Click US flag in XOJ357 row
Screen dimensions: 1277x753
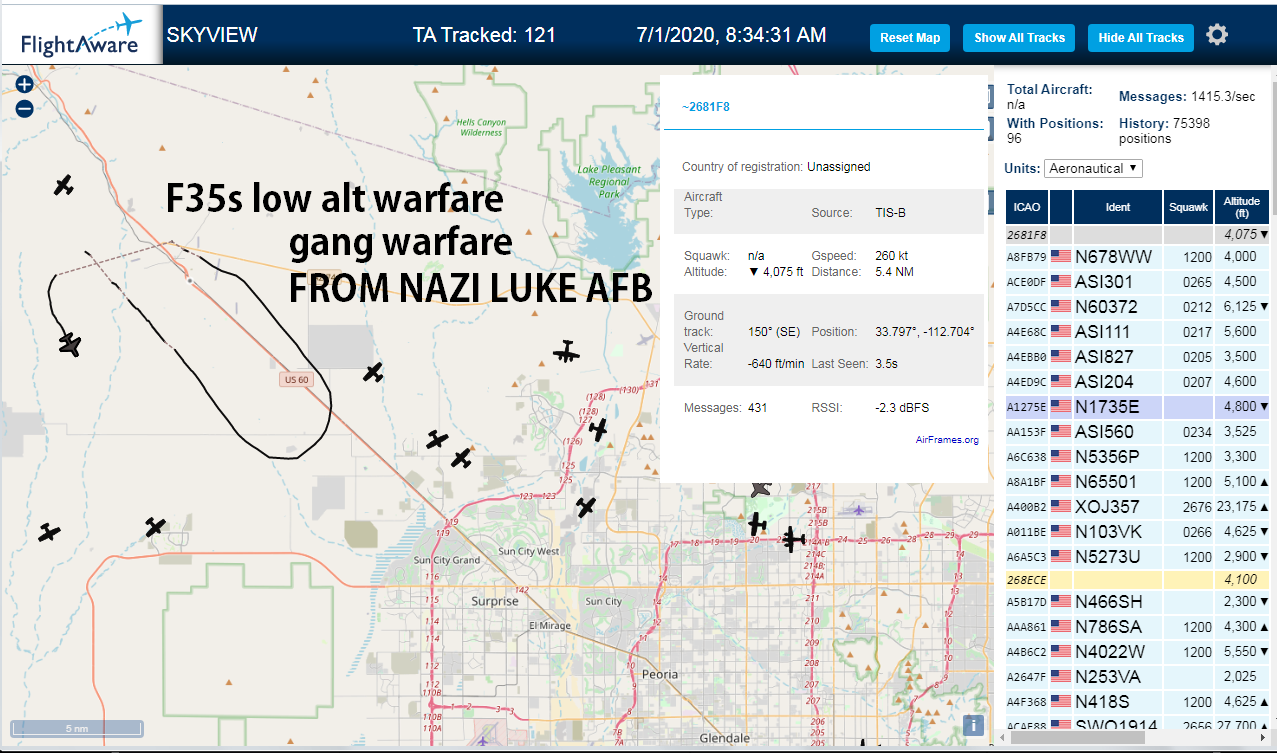click(1060, 507)
